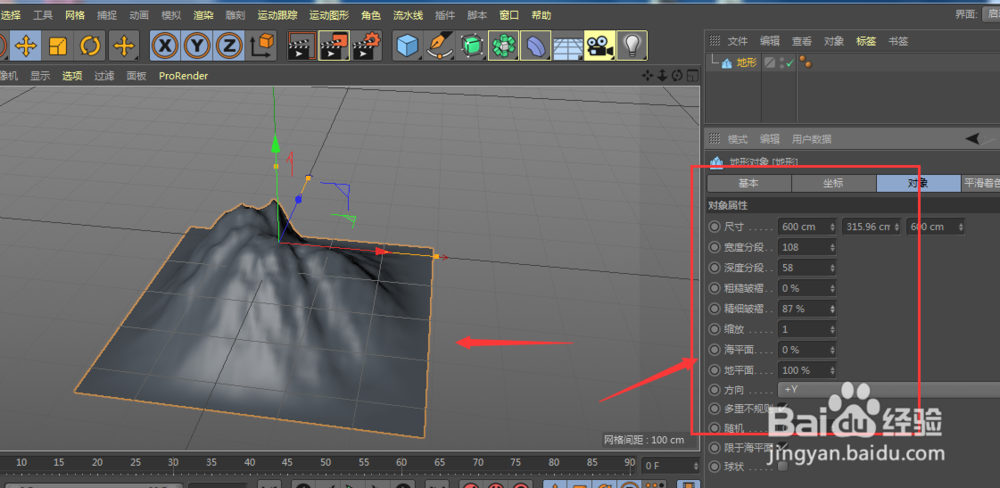Screen dimensions: 1000x488
Task: Open the 运动图形 menu
Action: click(329, 15)
